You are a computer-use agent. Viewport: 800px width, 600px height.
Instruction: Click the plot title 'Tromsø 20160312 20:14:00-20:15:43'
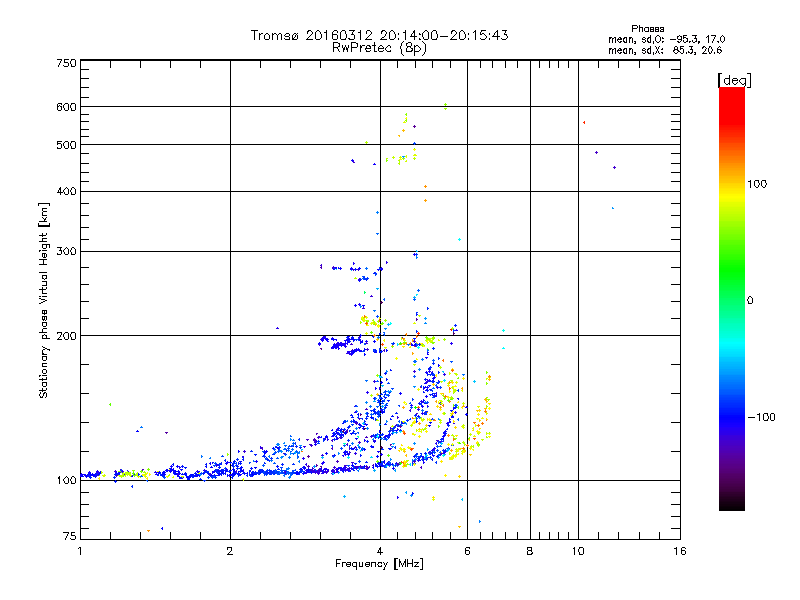379,35
